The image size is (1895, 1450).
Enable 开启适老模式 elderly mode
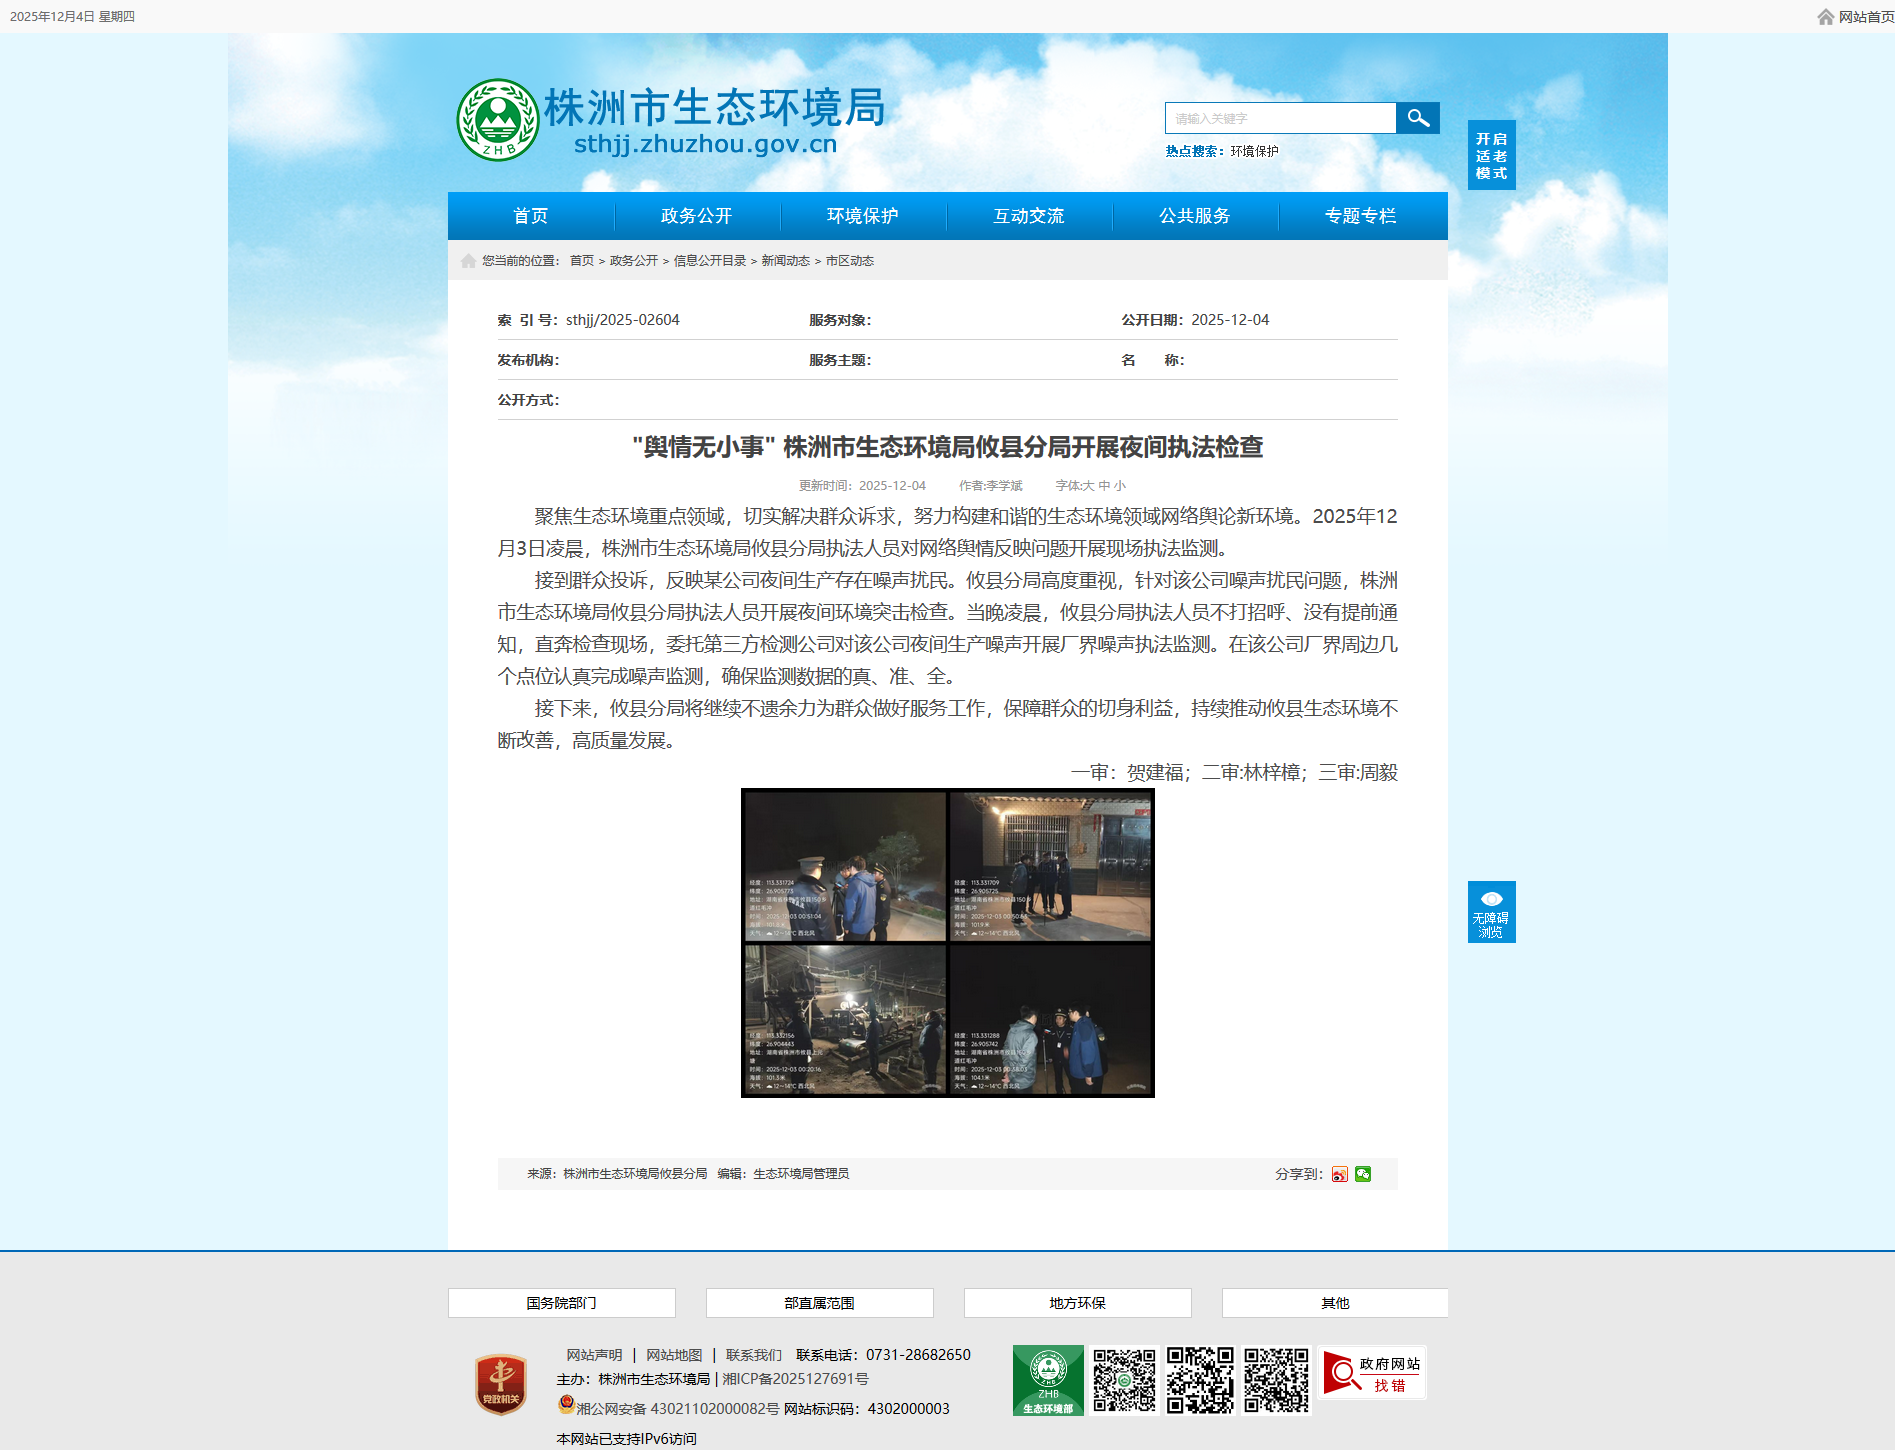[1491, 155]
